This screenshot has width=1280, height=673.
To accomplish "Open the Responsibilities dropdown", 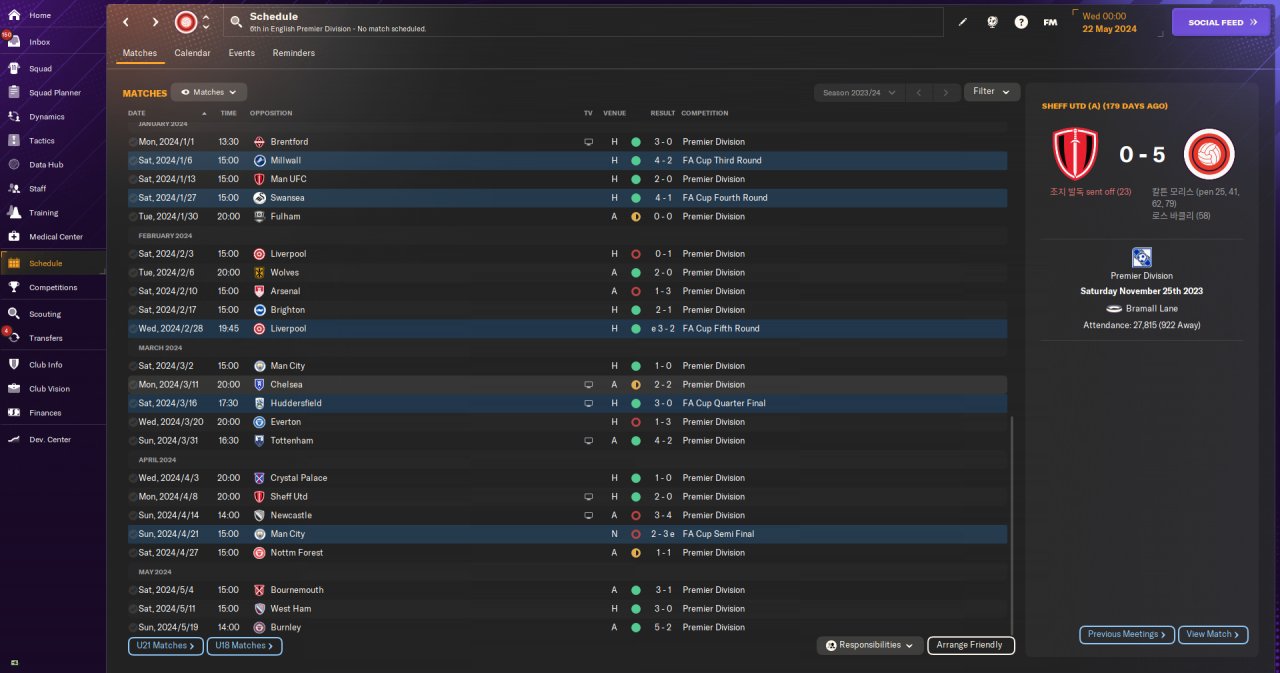I will tap(869, 646).
